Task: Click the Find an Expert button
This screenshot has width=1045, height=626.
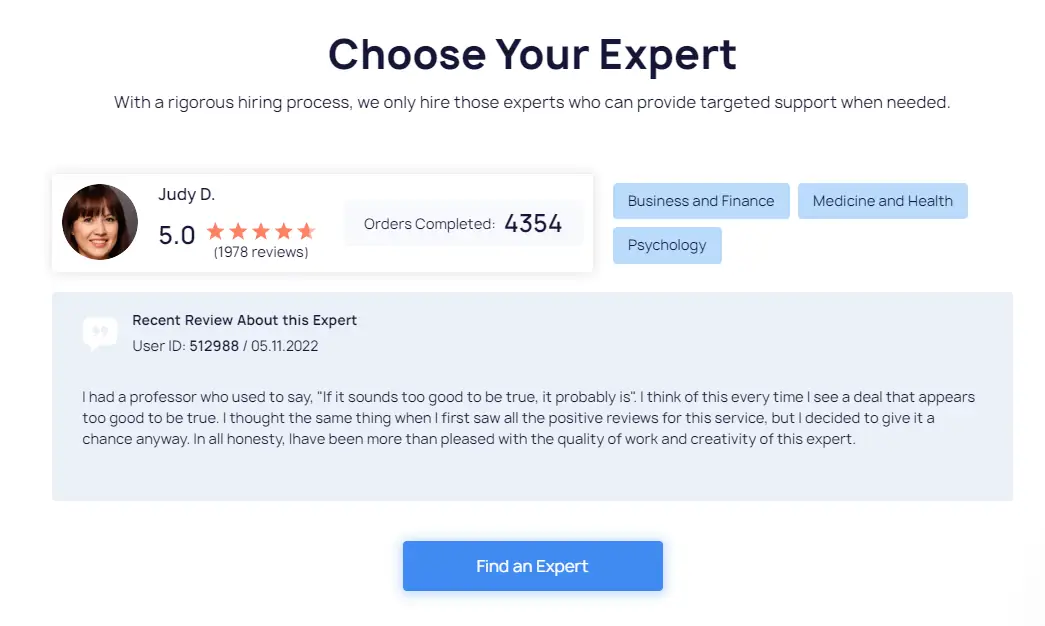Action: click(532, 565)
